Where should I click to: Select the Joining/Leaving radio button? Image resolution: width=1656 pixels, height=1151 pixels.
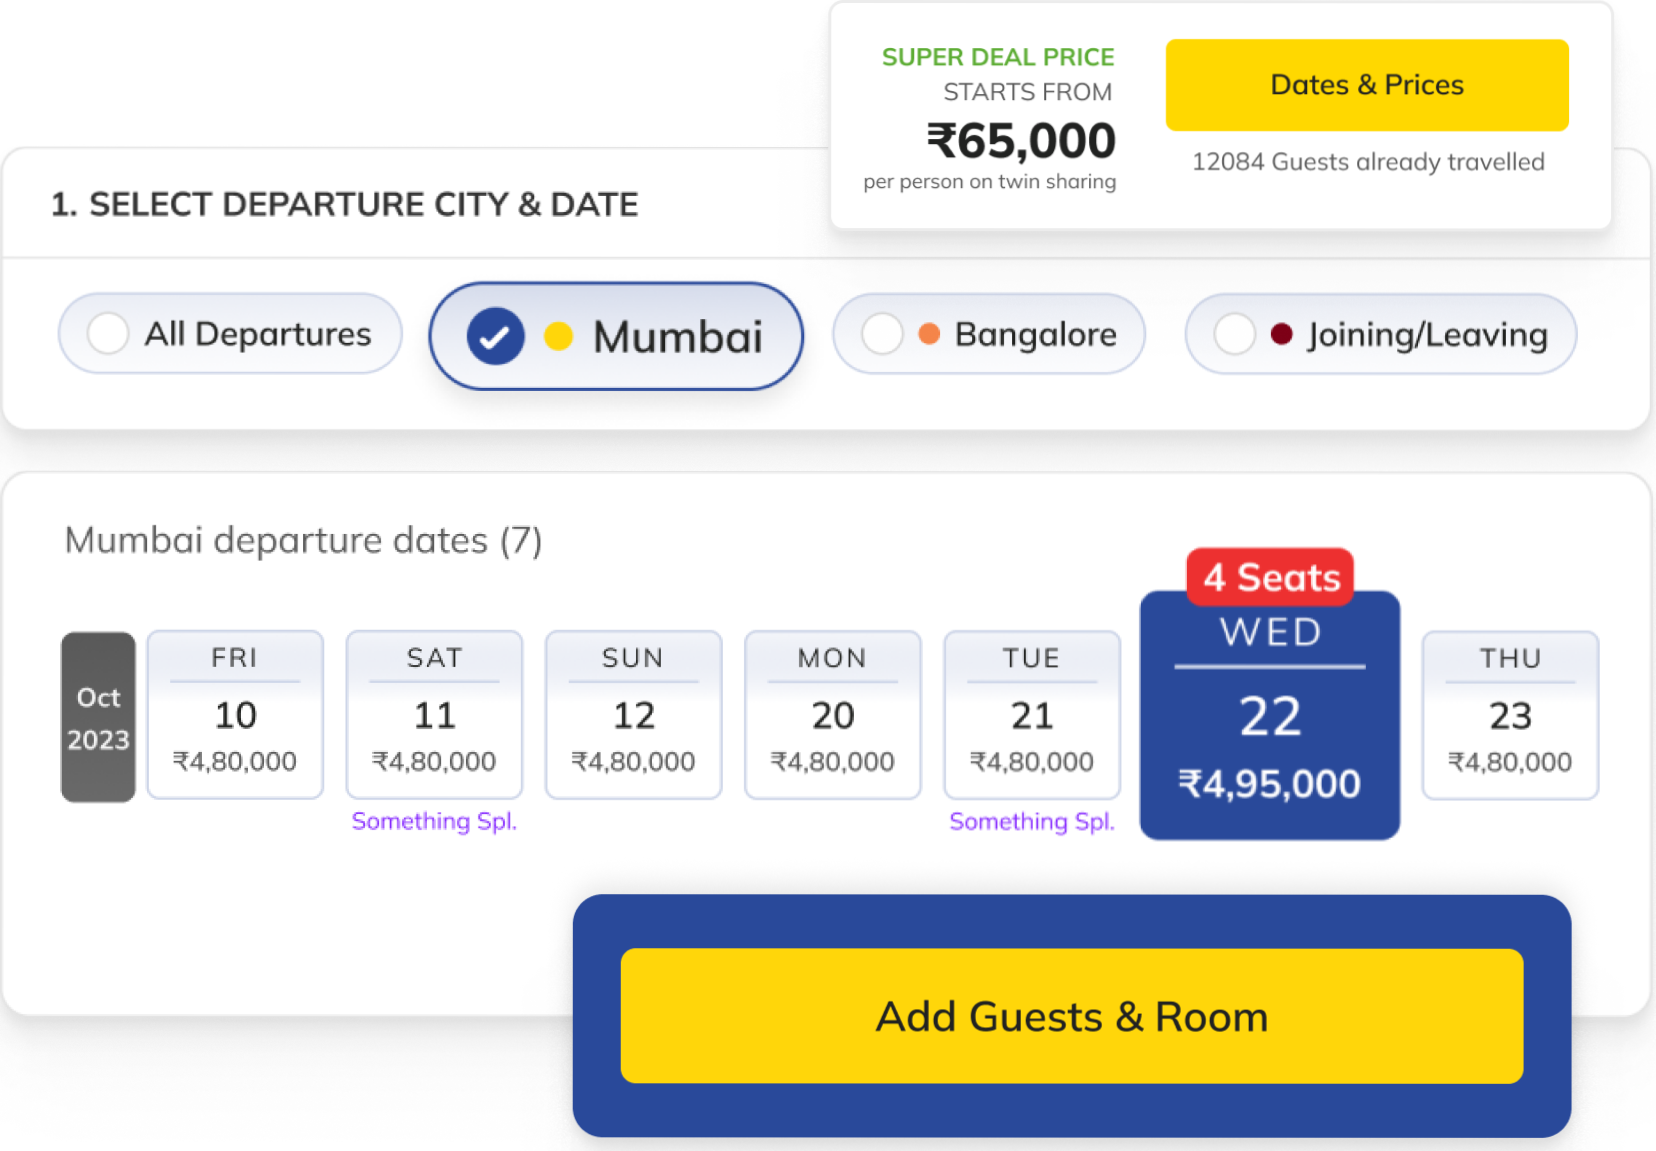[1234, 334]
